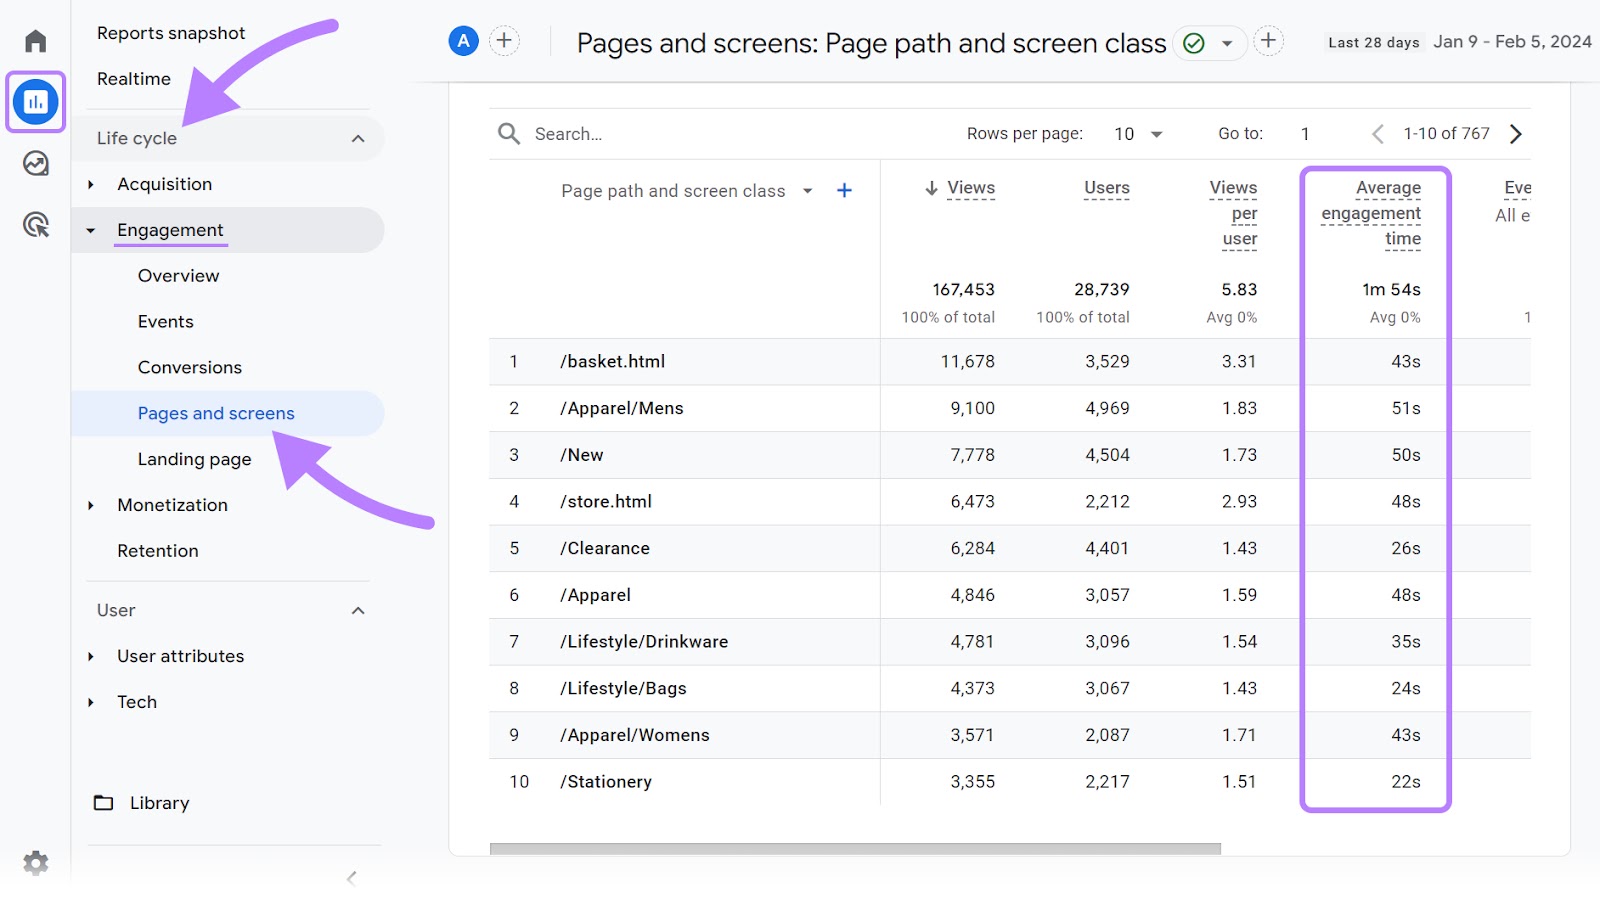
Task: Click the Reports bar chart icon
Action: coord(36,101)
